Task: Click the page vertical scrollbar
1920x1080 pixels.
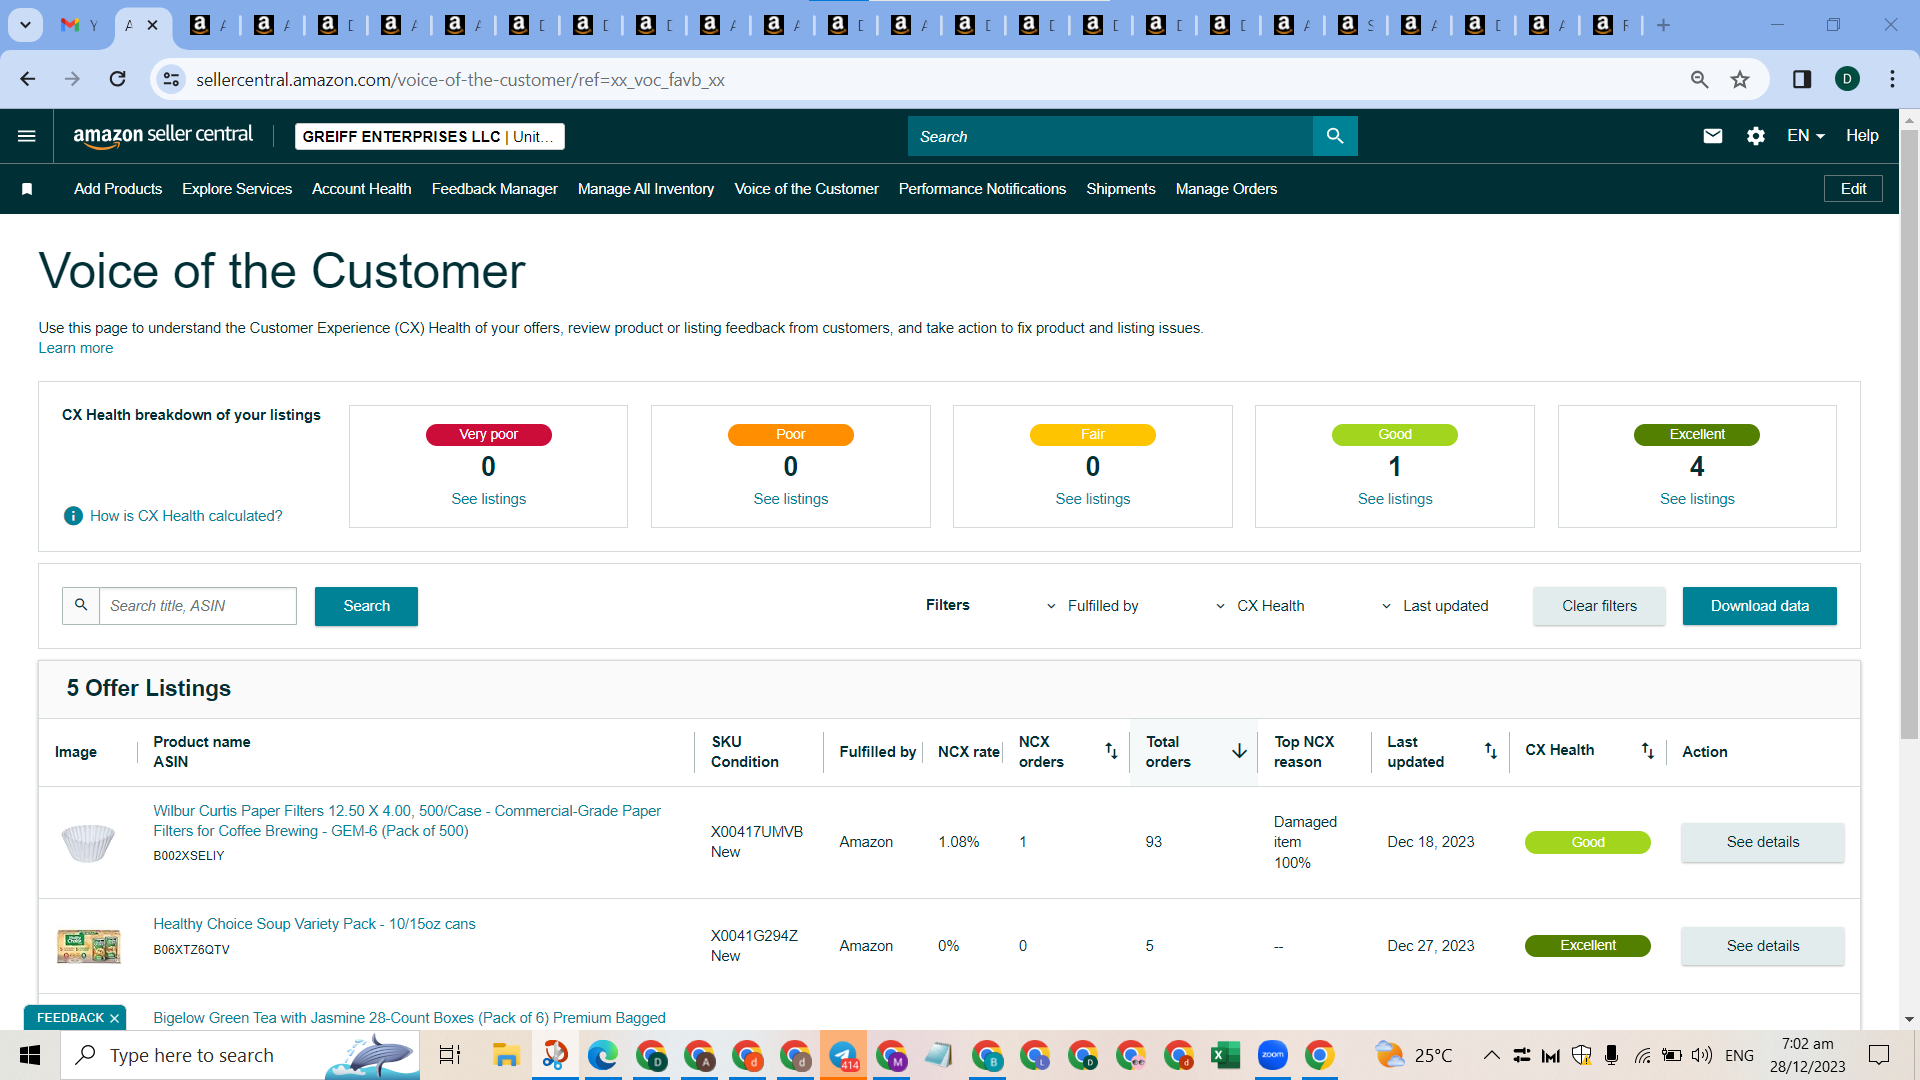Action: [1909, 435]
